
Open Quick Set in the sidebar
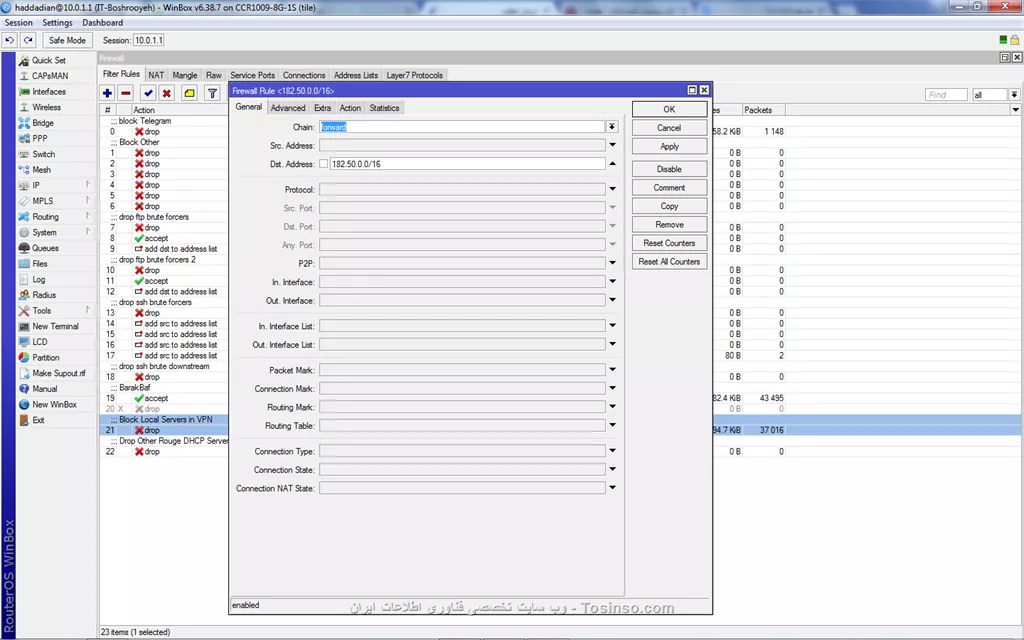click(x=49, y=60)
